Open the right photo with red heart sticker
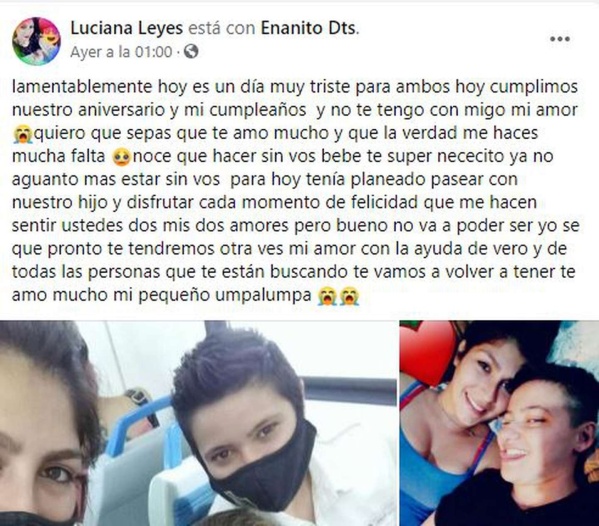 499,423
